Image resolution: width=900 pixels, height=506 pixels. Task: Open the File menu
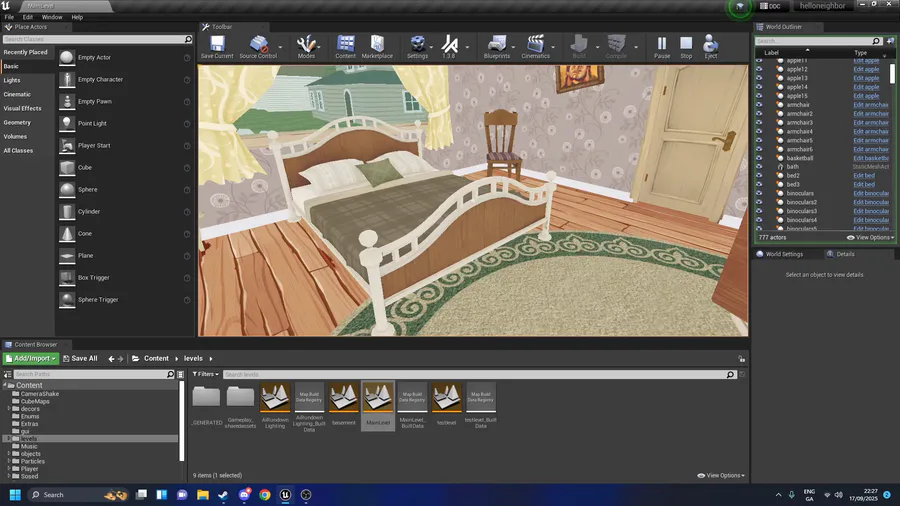(x=9, y=17)
